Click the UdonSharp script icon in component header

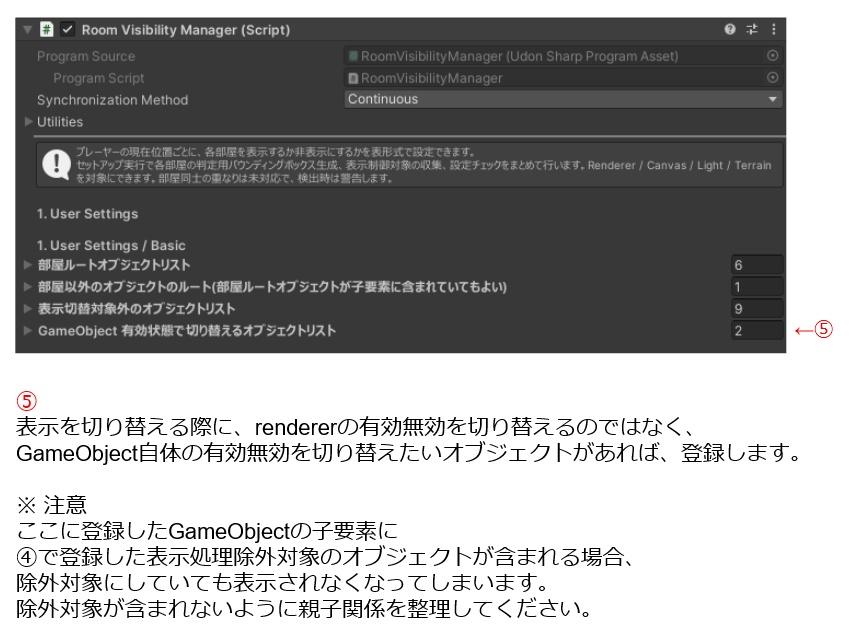pos(44,30)
